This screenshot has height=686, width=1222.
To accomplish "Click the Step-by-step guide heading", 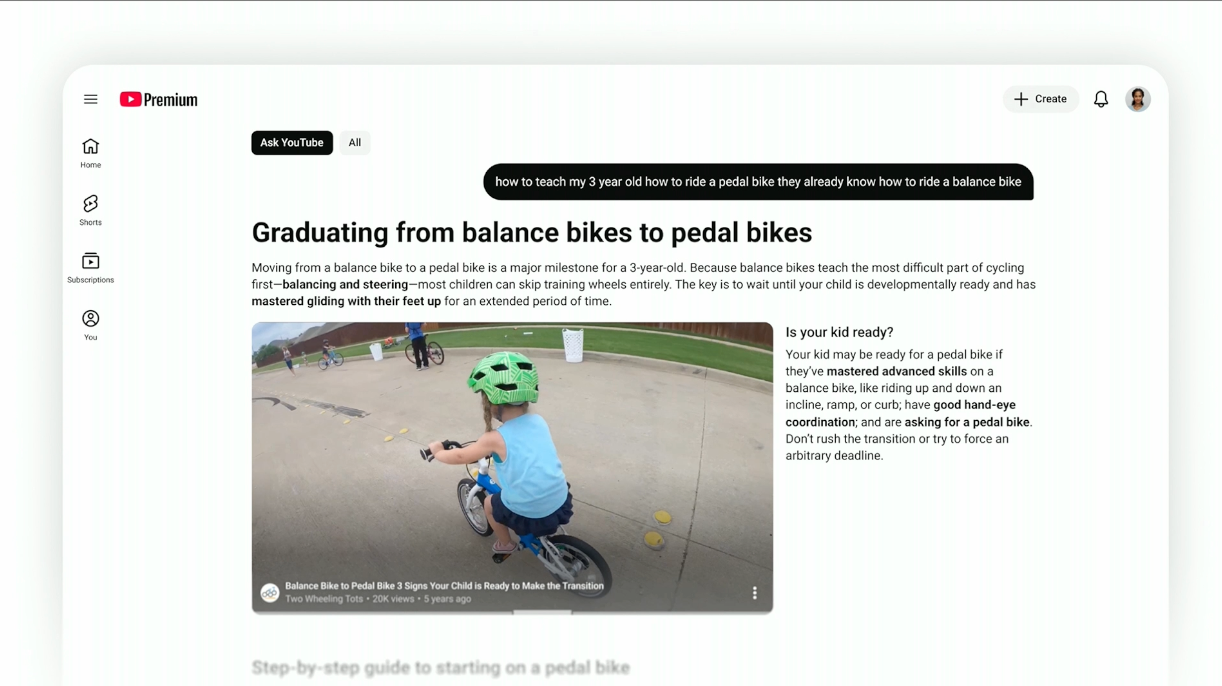I will [x=441, y=668].
